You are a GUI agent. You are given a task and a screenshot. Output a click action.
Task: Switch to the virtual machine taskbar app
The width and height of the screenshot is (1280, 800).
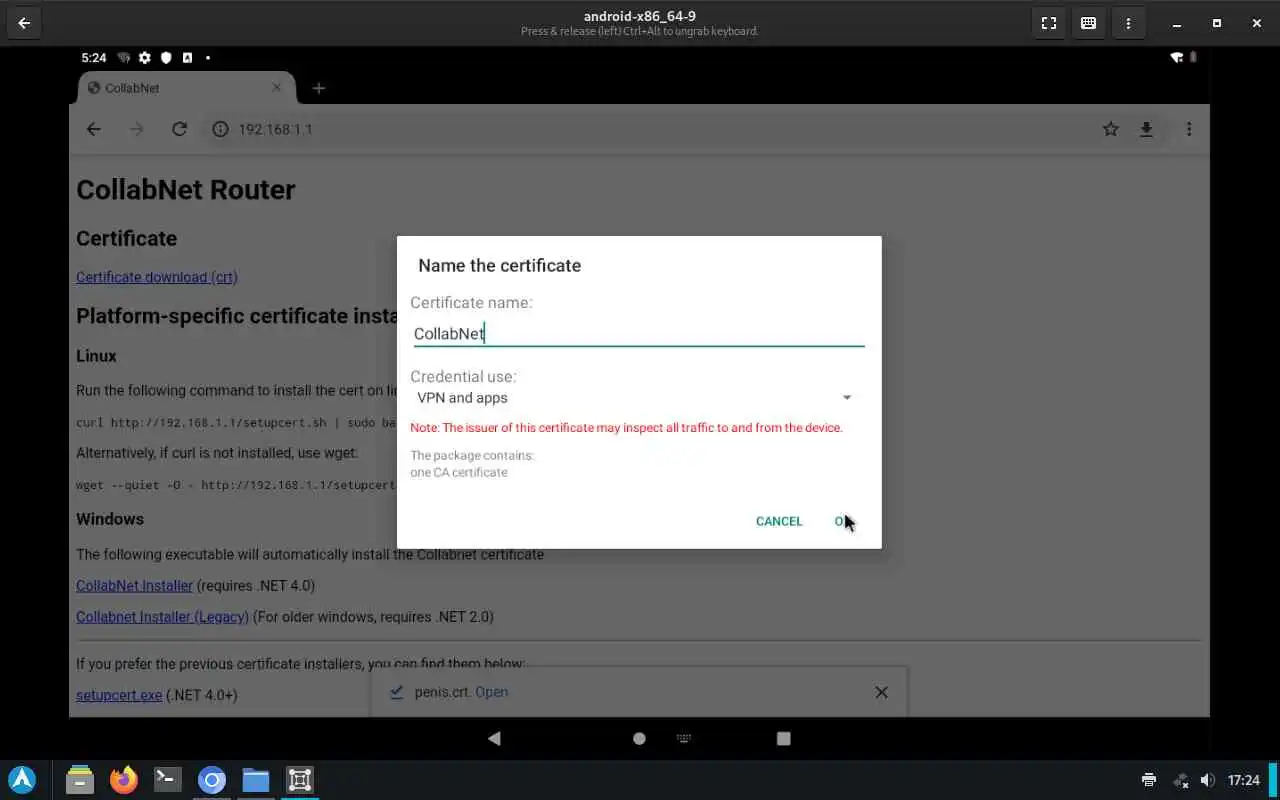click(300, 780)
